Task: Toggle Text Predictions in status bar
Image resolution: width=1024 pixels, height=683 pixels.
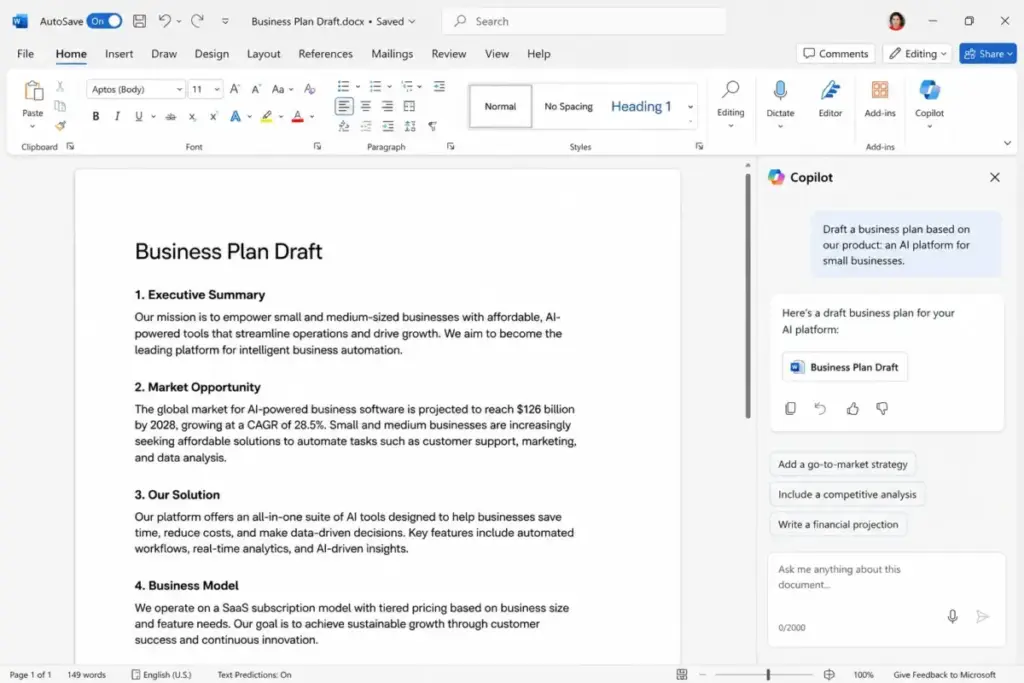Action: click(254, 675)
